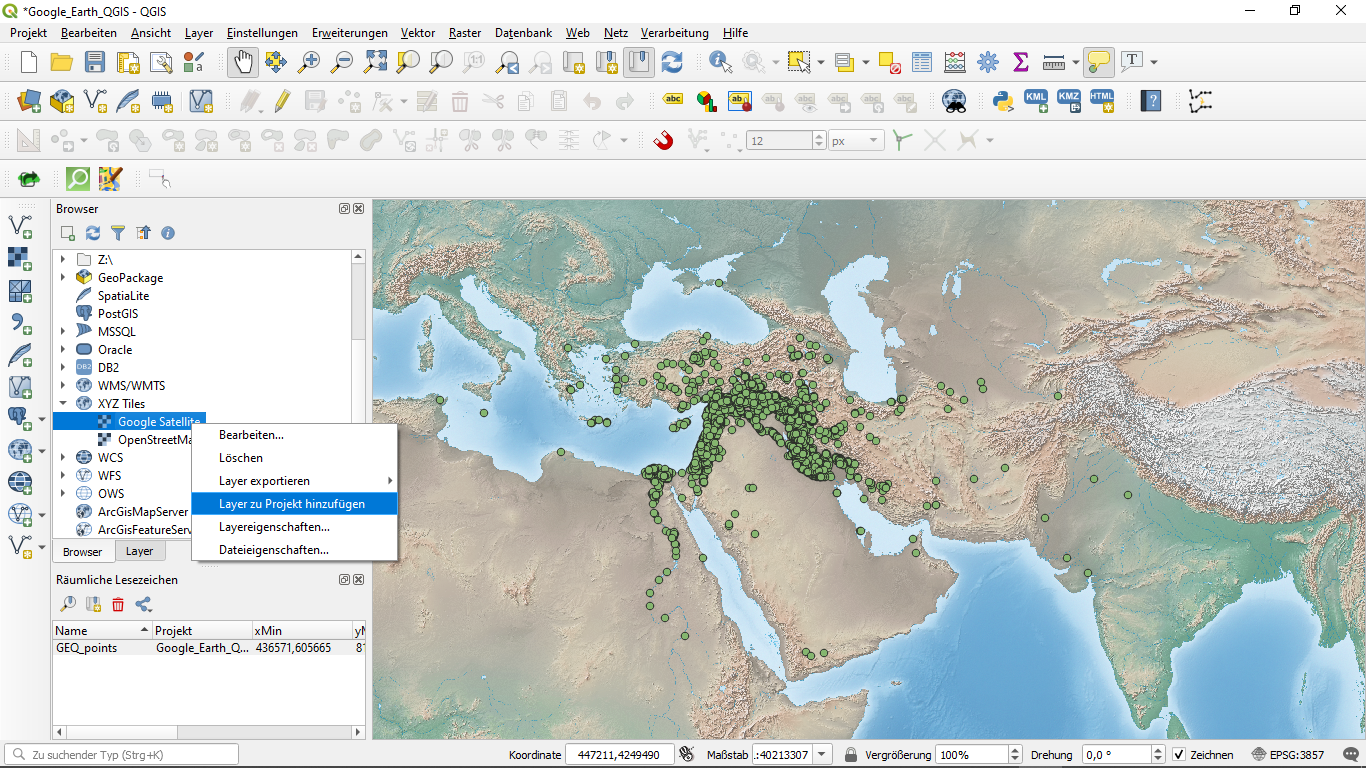The height and width of the screenshot is (768, 1366).
Task: Switch to the Layer panel tab
Action: pyautogui.click(x=139, y=551)
